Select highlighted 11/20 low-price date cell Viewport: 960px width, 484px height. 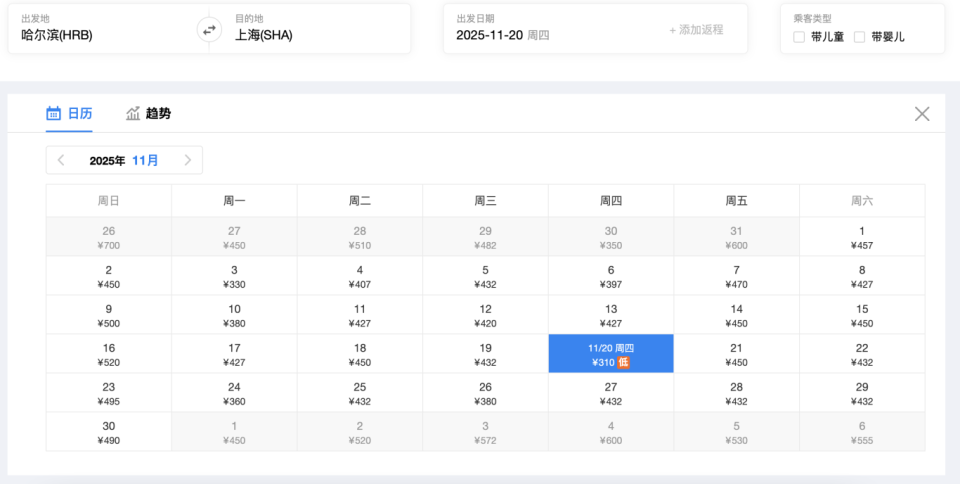610,354
